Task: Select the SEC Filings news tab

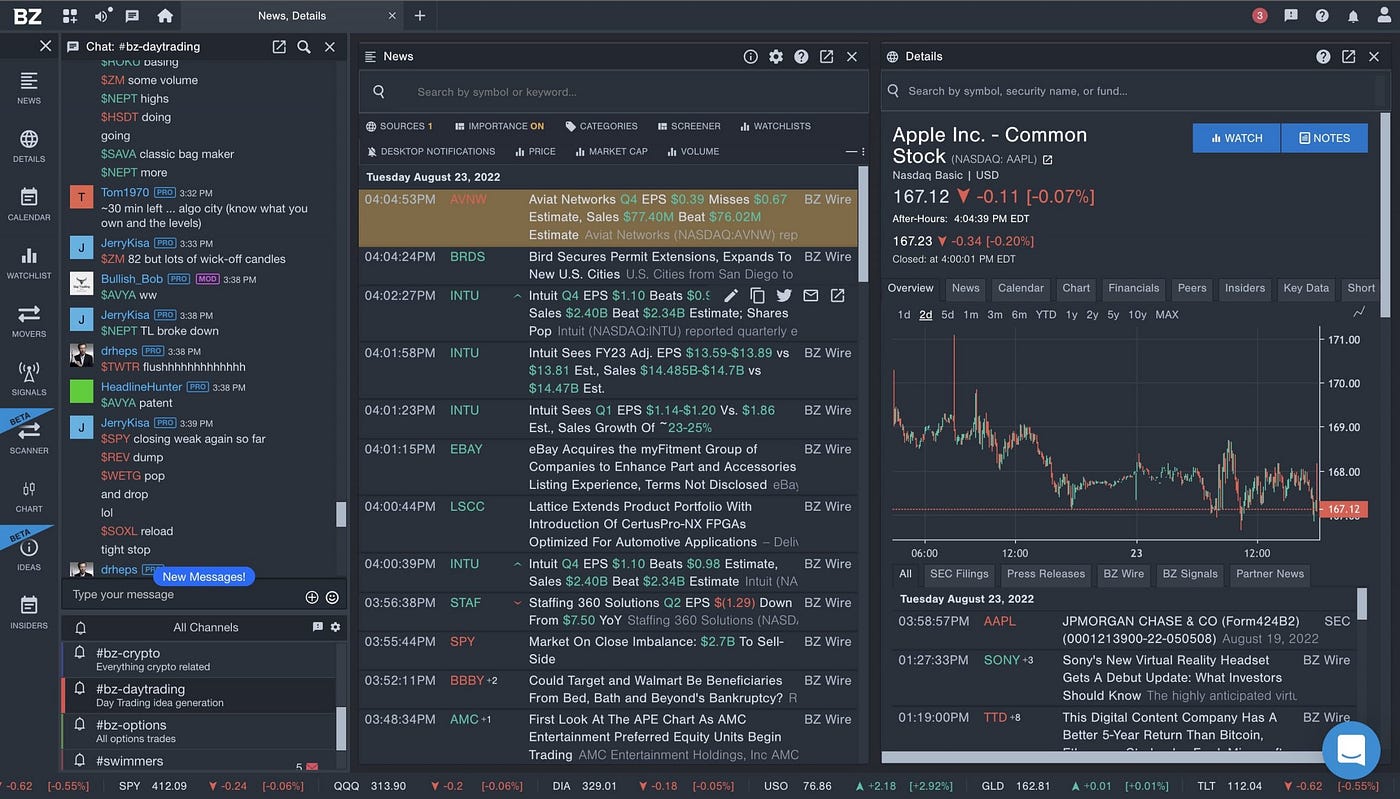Action: pyautogui.click(x=958, y=574)
